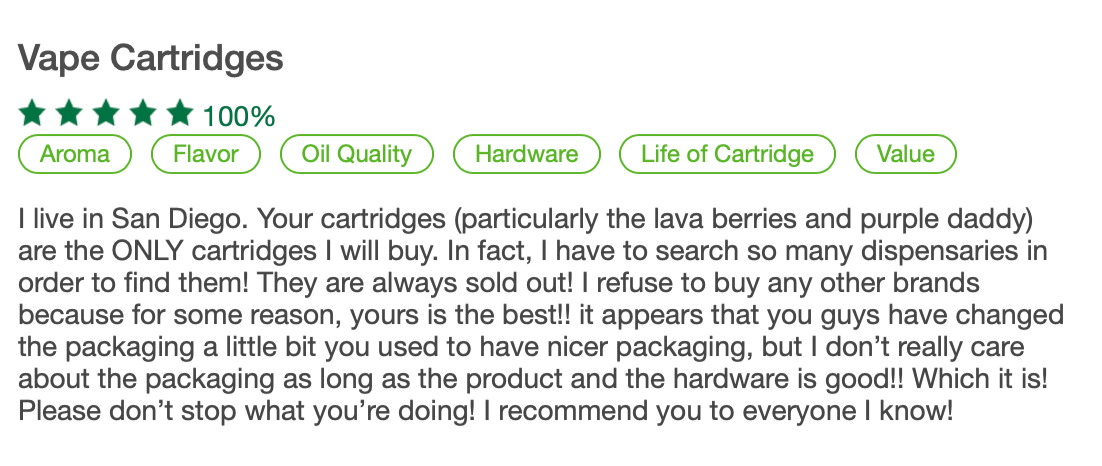Select the second rating star
The height and width of the screenshot is (466, 1102).
pos(68,112)
